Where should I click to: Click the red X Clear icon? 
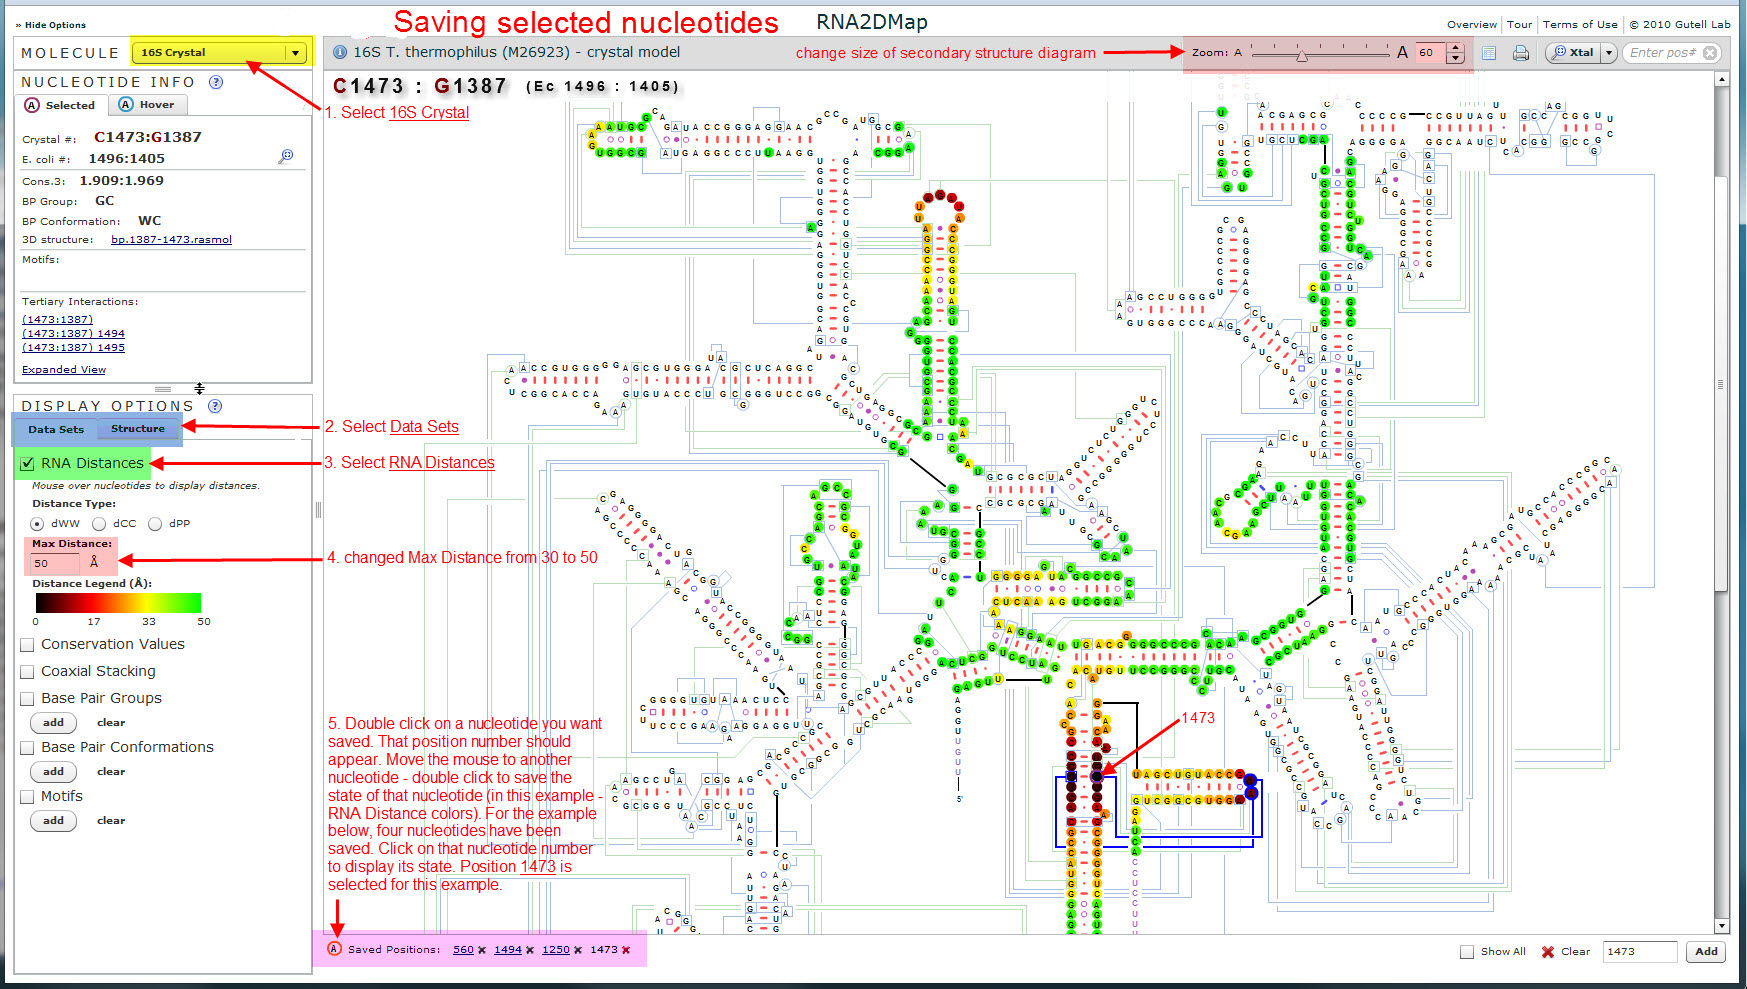click(x=1548, y=952)
